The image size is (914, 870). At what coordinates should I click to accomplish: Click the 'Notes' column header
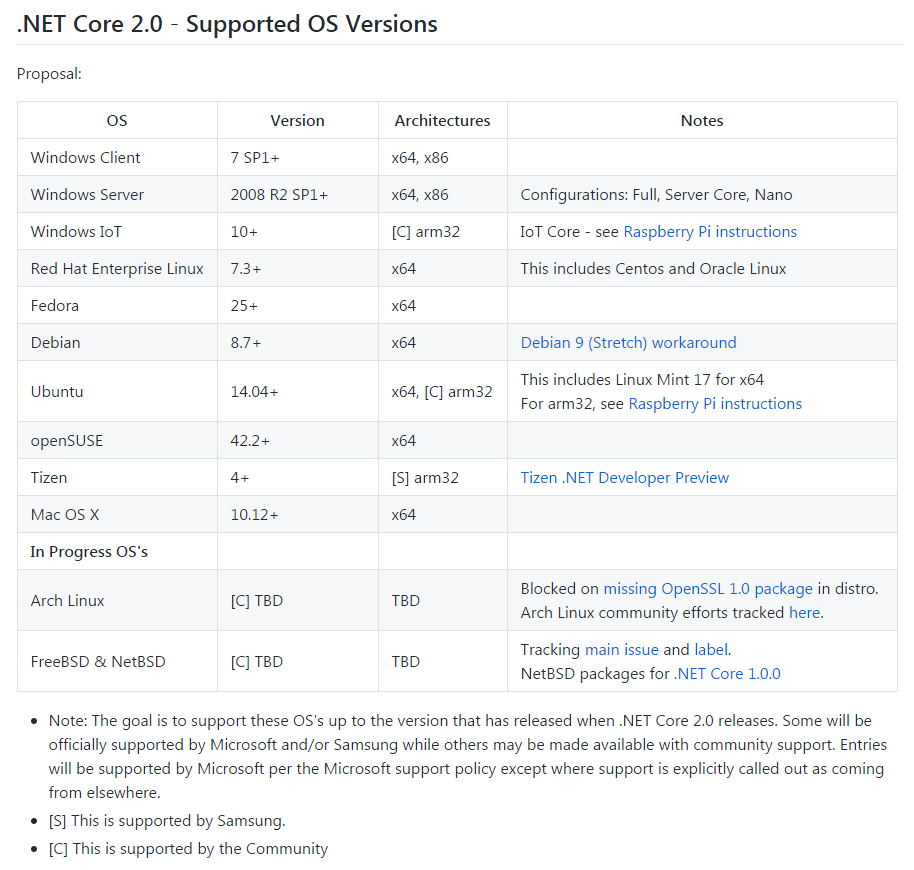point(702,121)
